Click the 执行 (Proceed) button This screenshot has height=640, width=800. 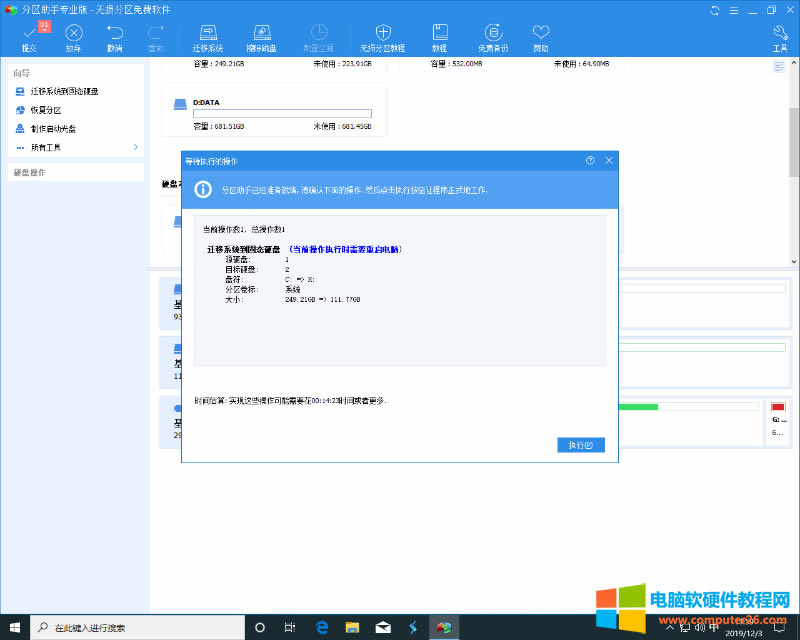pos(580,445)
